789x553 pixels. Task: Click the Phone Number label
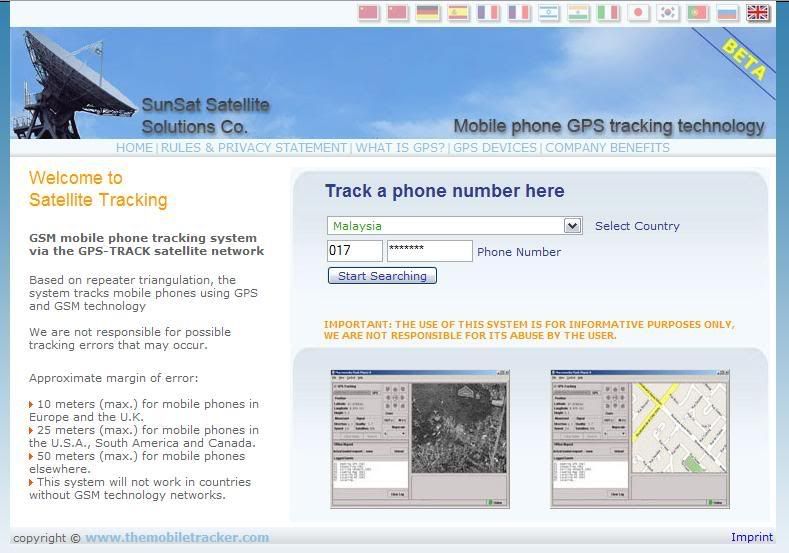click(x=519, y=252)
